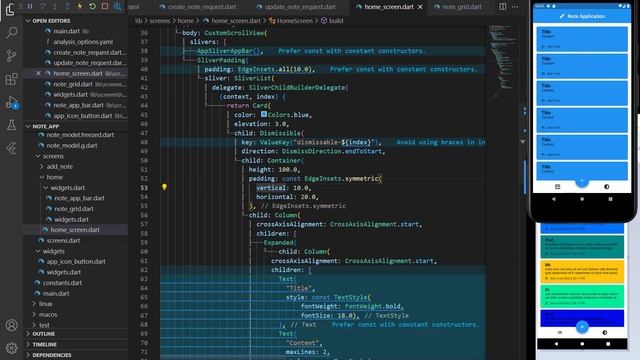640x360 pixels.
Task: Open the Explorer view in activity bar
Action: [11, 9]
